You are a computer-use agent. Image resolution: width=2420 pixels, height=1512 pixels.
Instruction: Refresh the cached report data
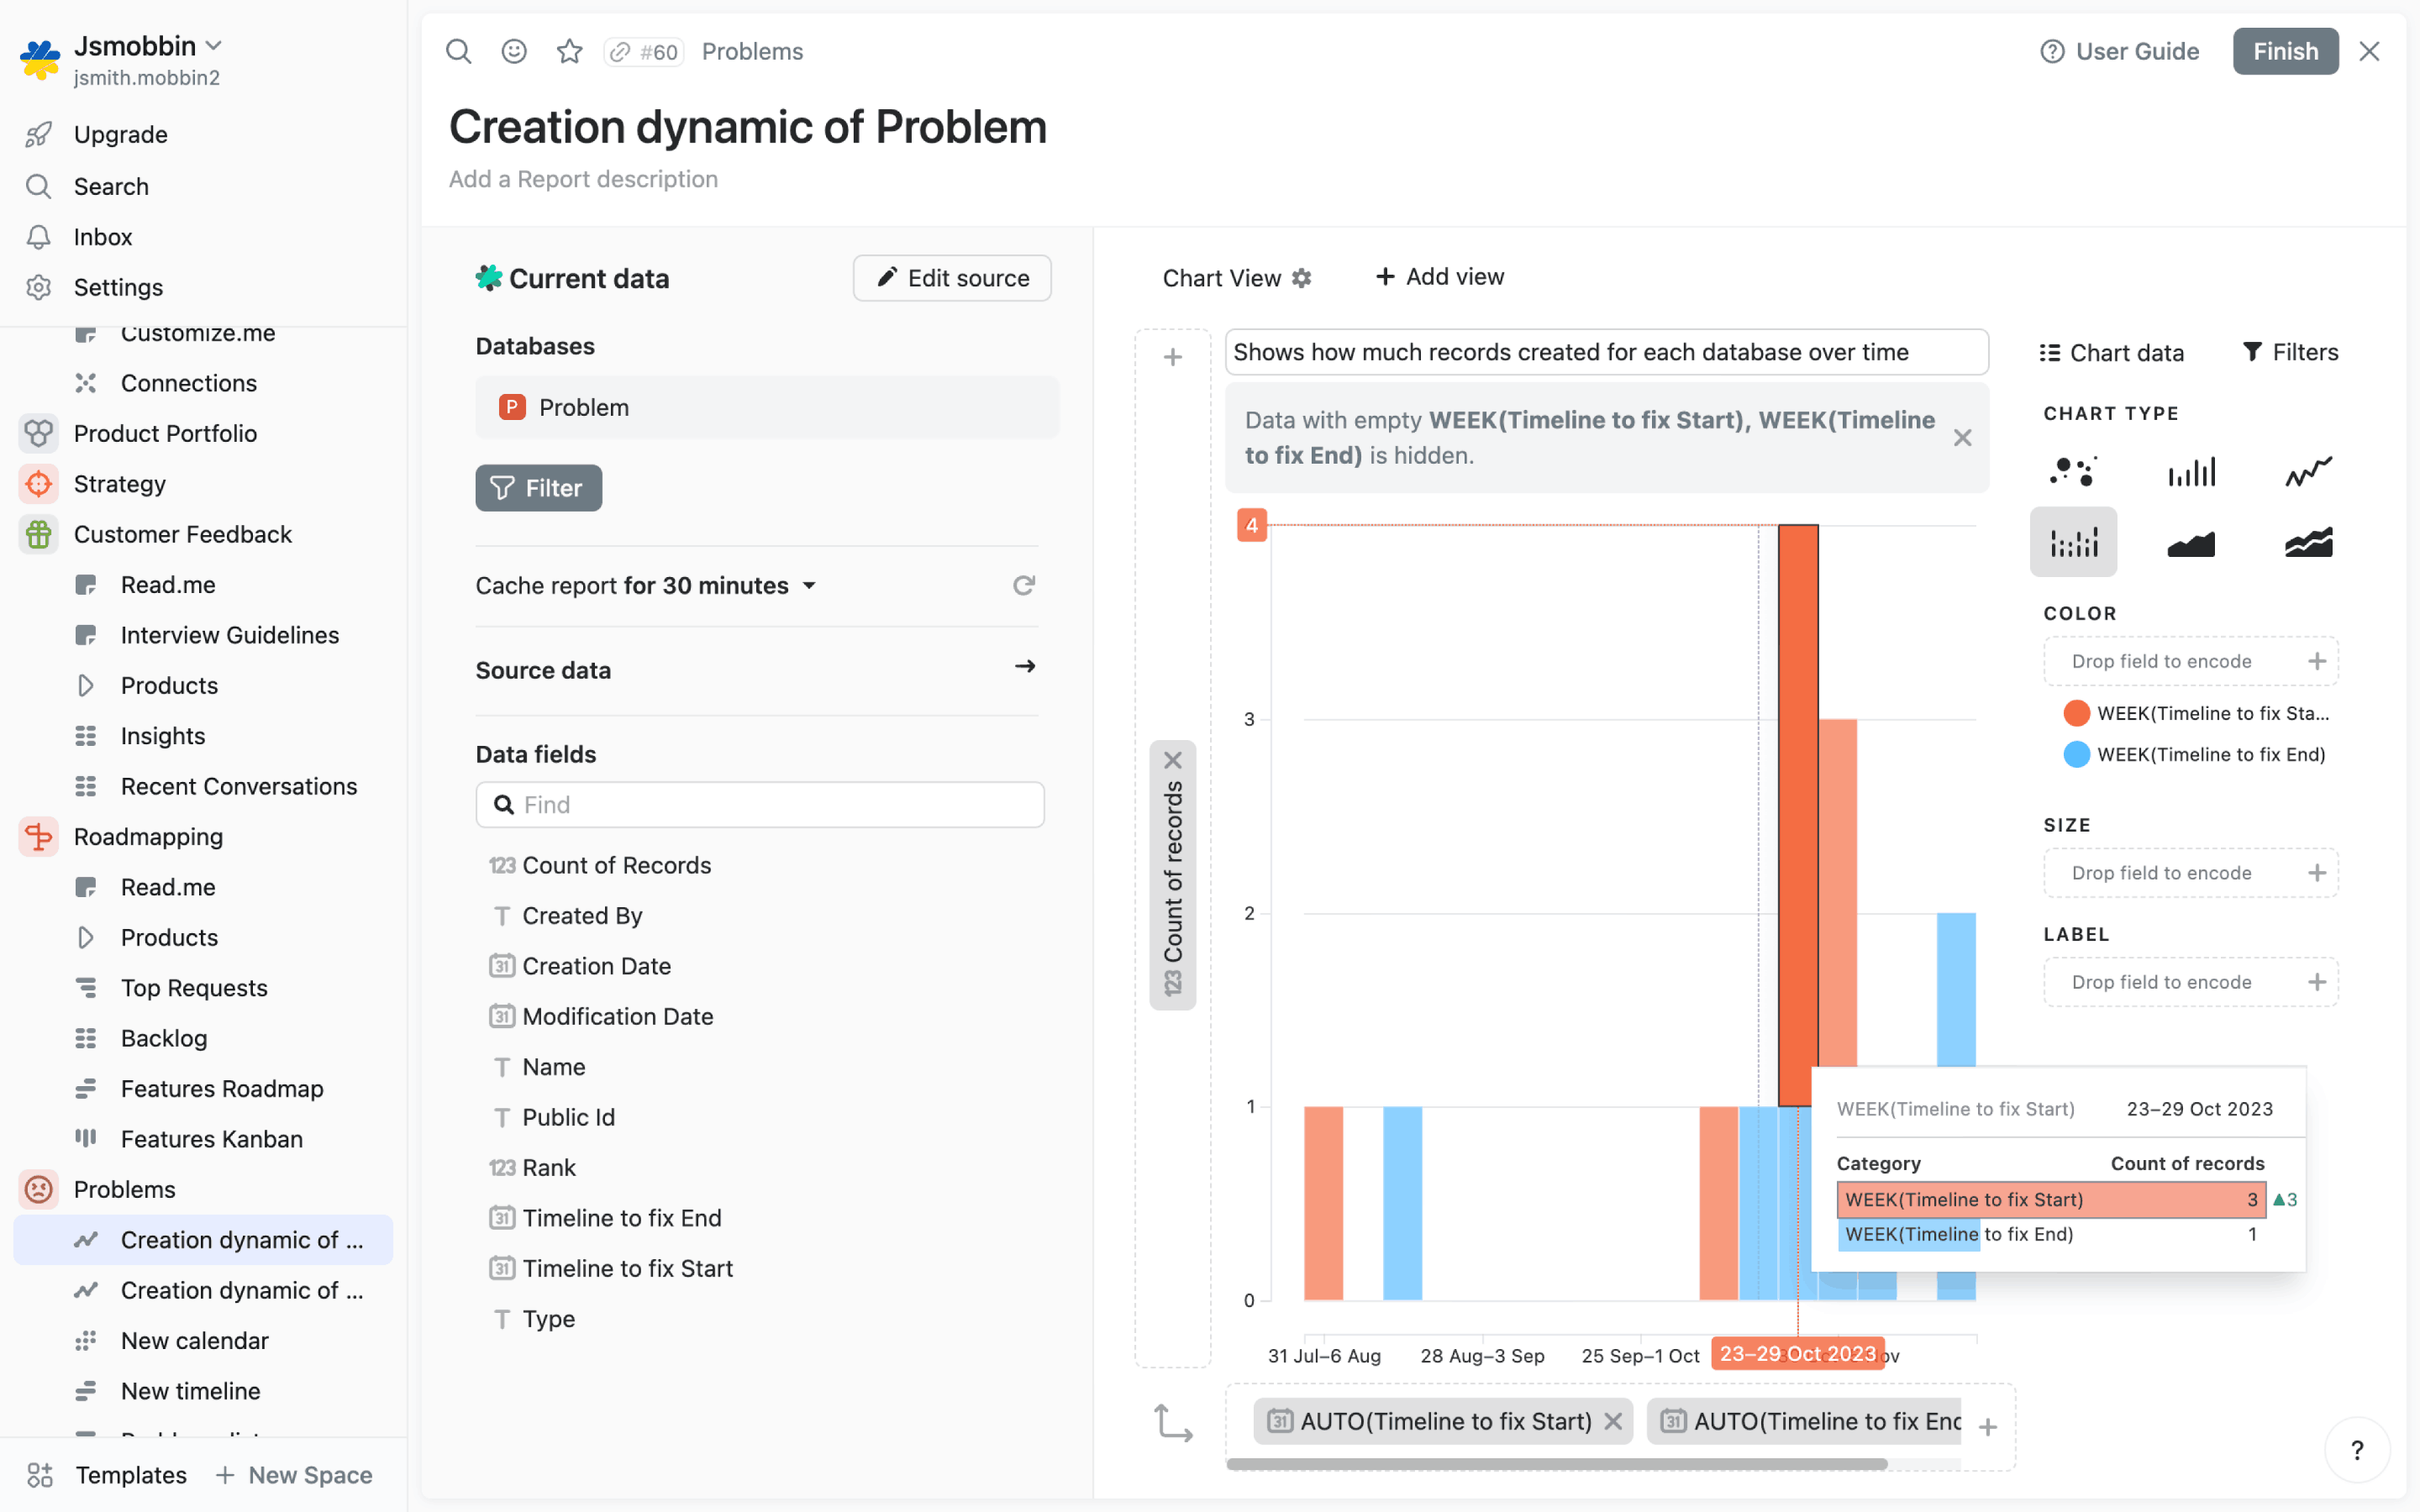pyautogui.click(x=1023, y=585)
